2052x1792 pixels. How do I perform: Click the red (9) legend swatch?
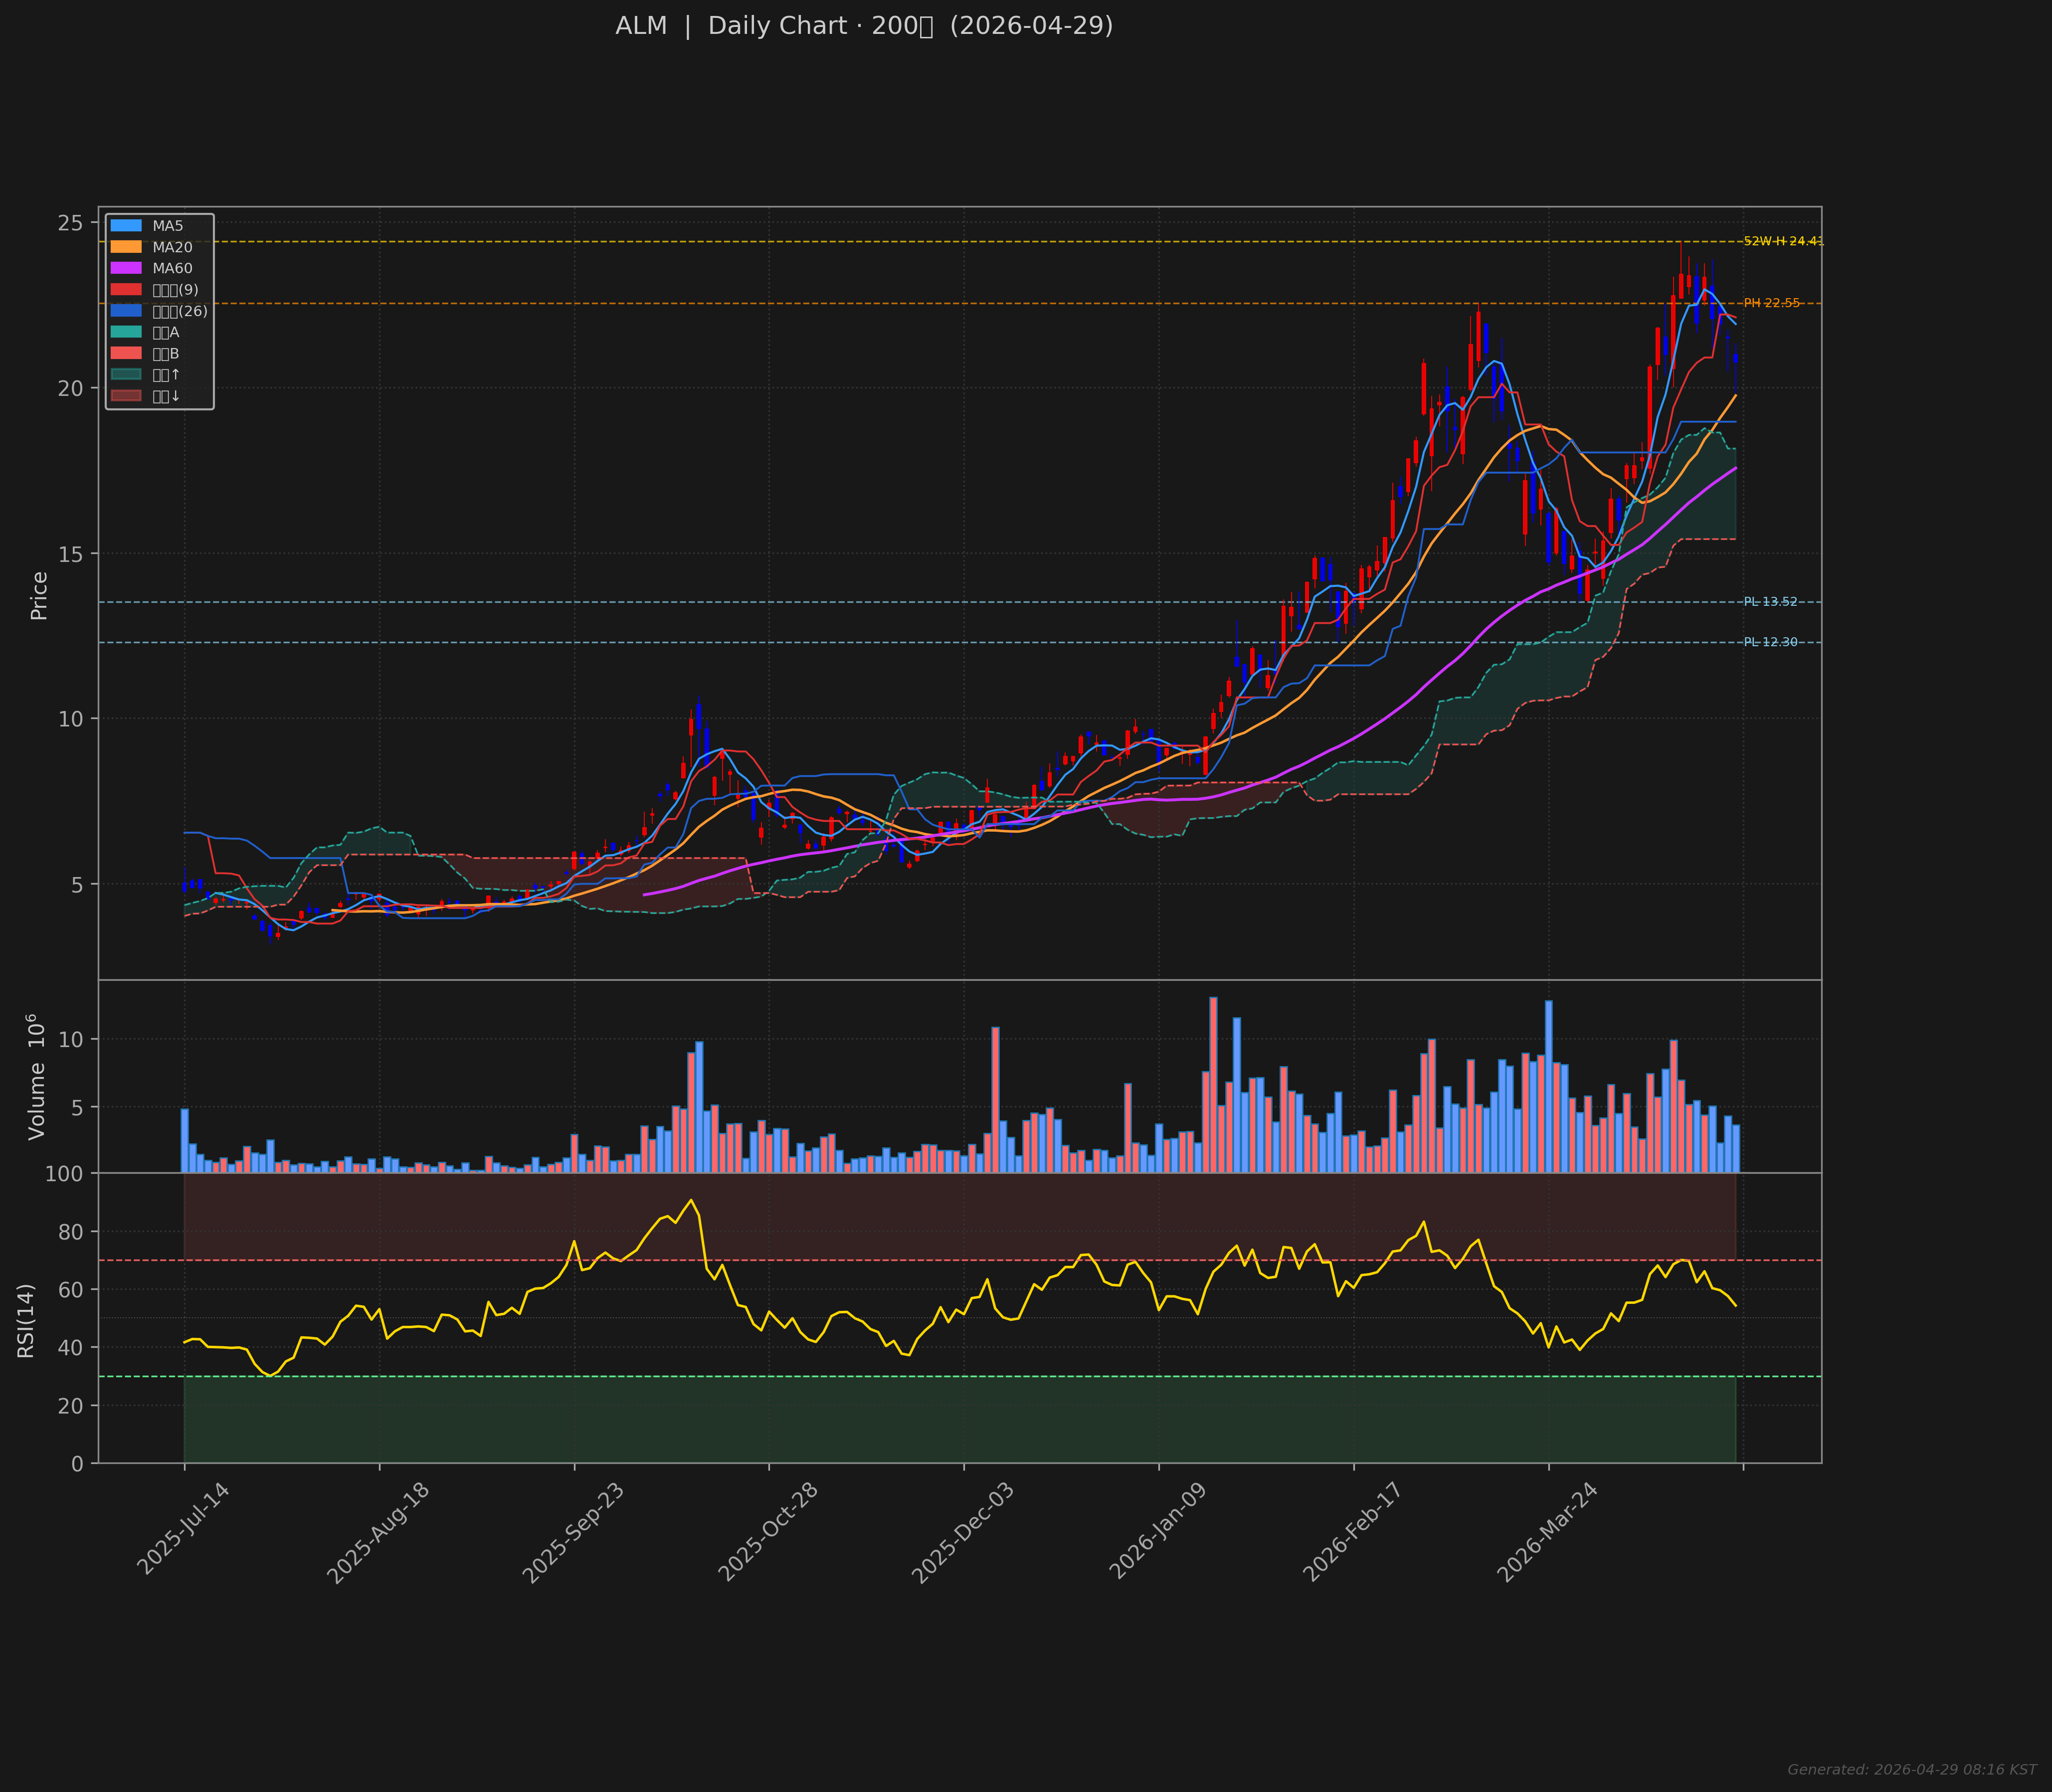126,290
